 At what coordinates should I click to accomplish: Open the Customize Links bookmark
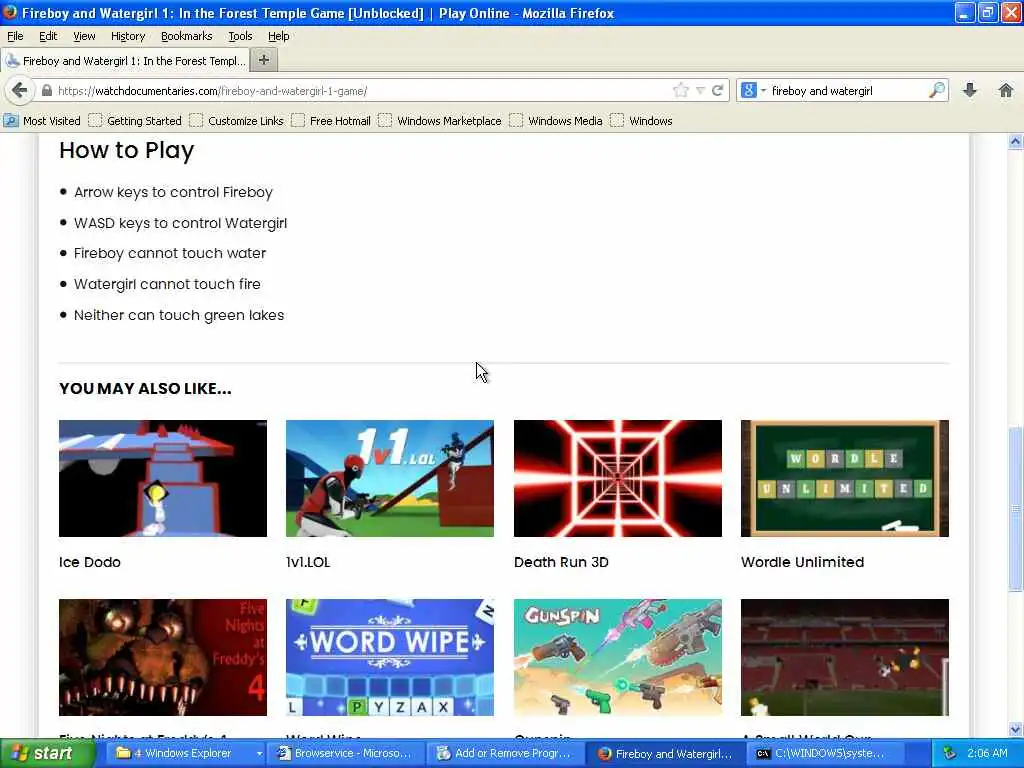tap(236, 121)
